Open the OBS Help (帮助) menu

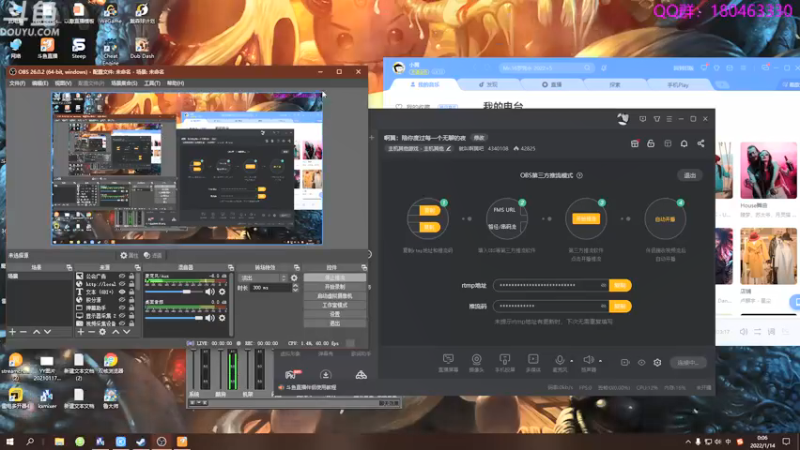(175, 83)
